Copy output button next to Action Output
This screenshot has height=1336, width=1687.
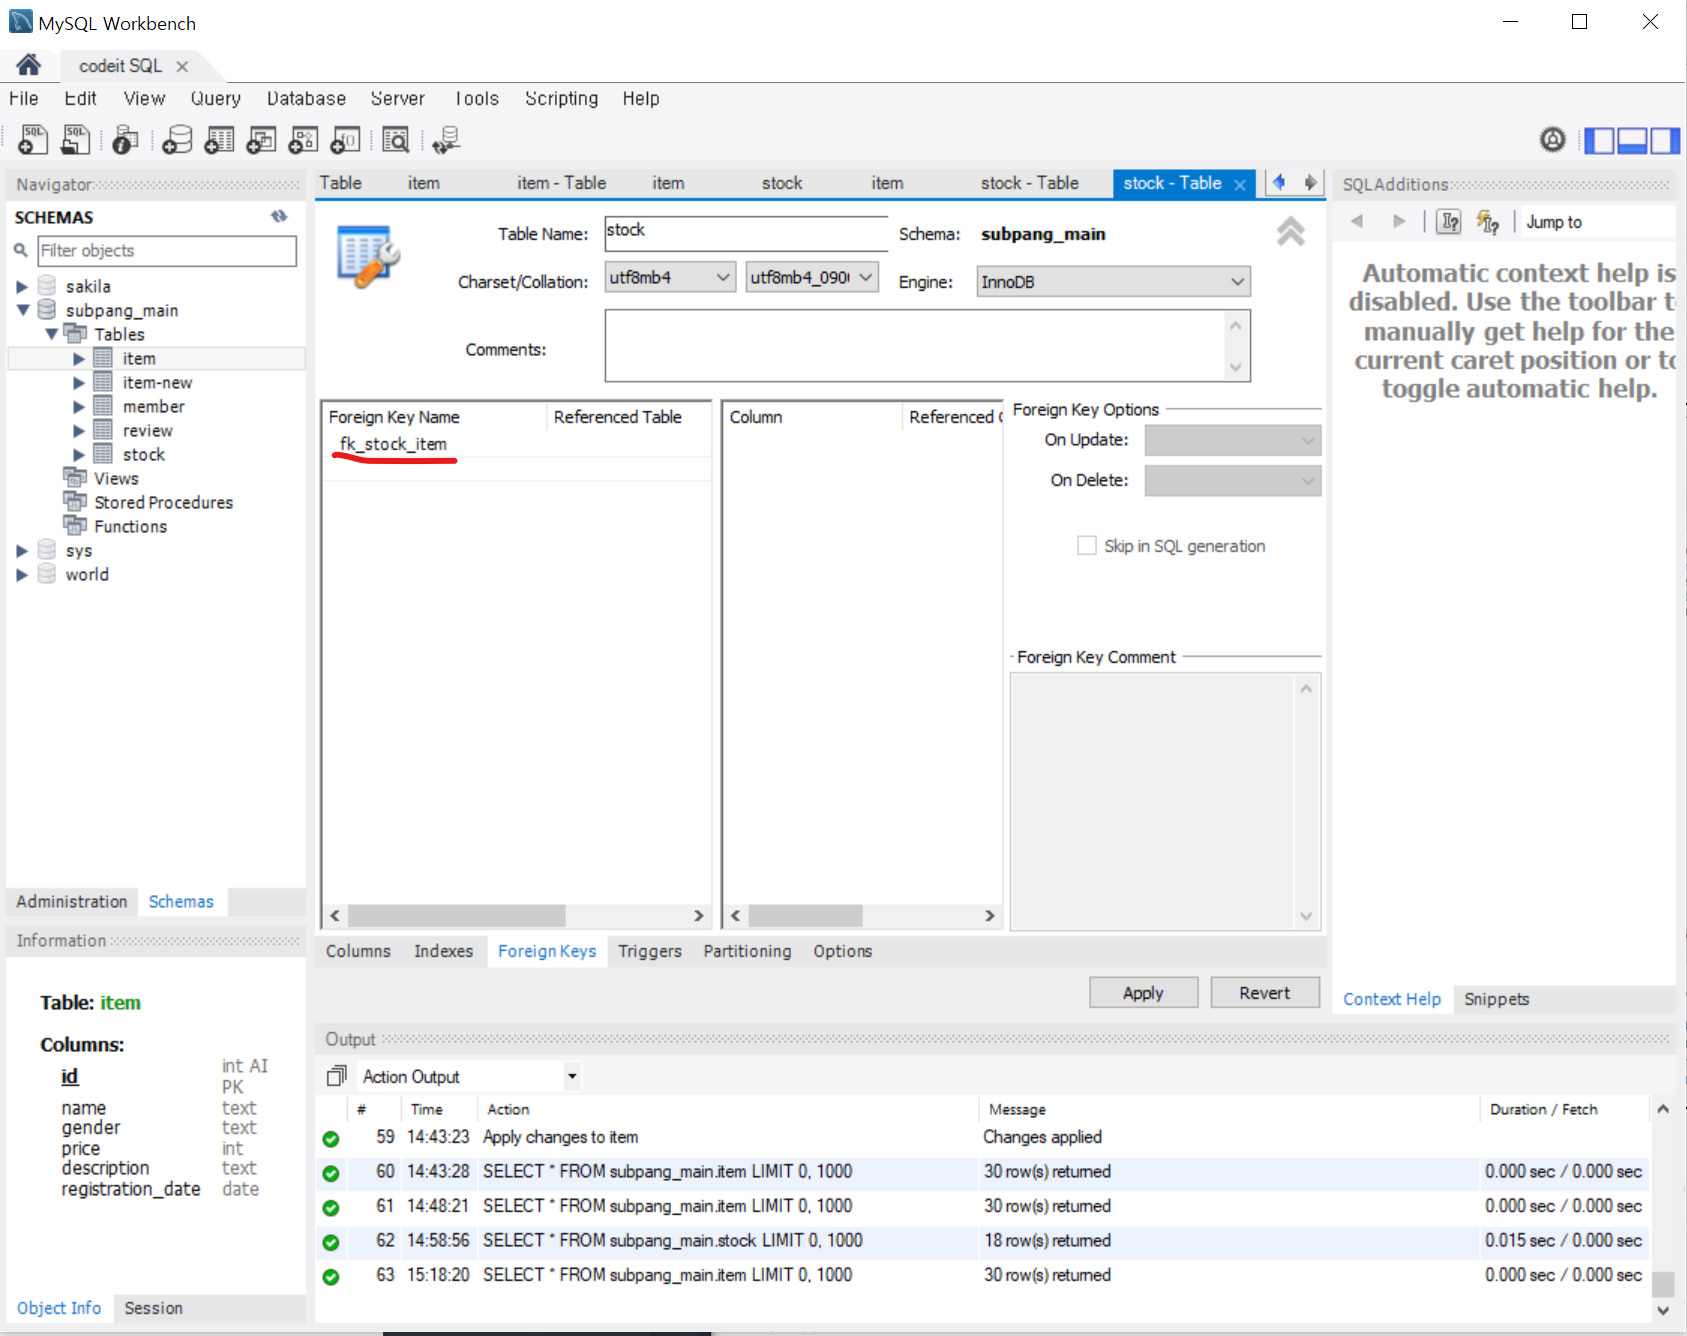click(337, 1076)
